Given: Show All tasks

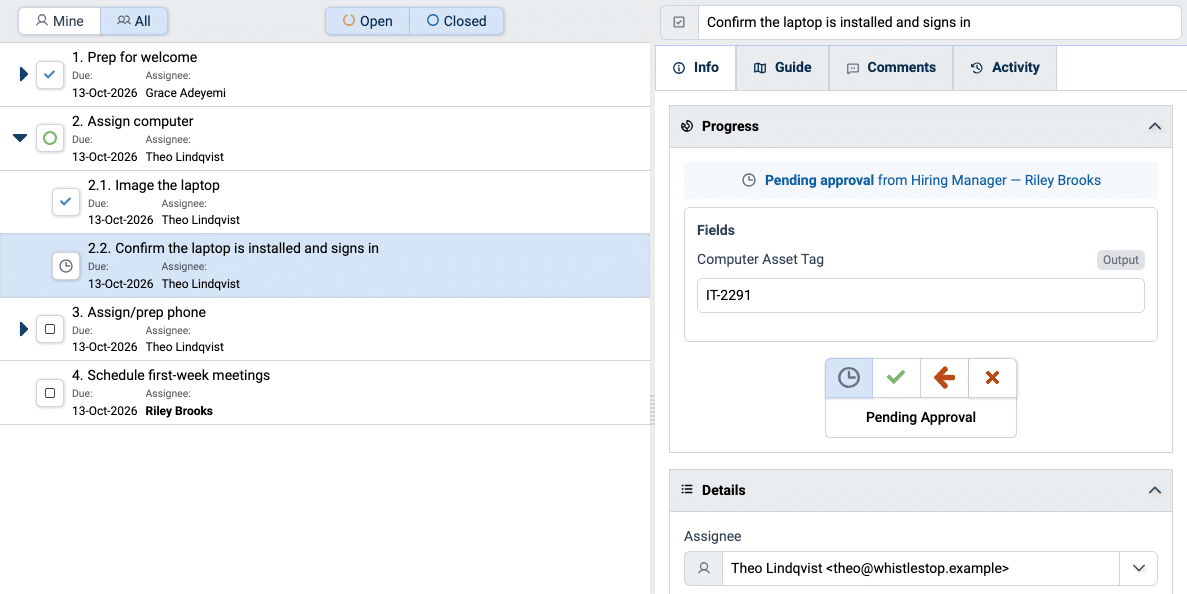Looking at the screenshot, I should click(134, 21).
